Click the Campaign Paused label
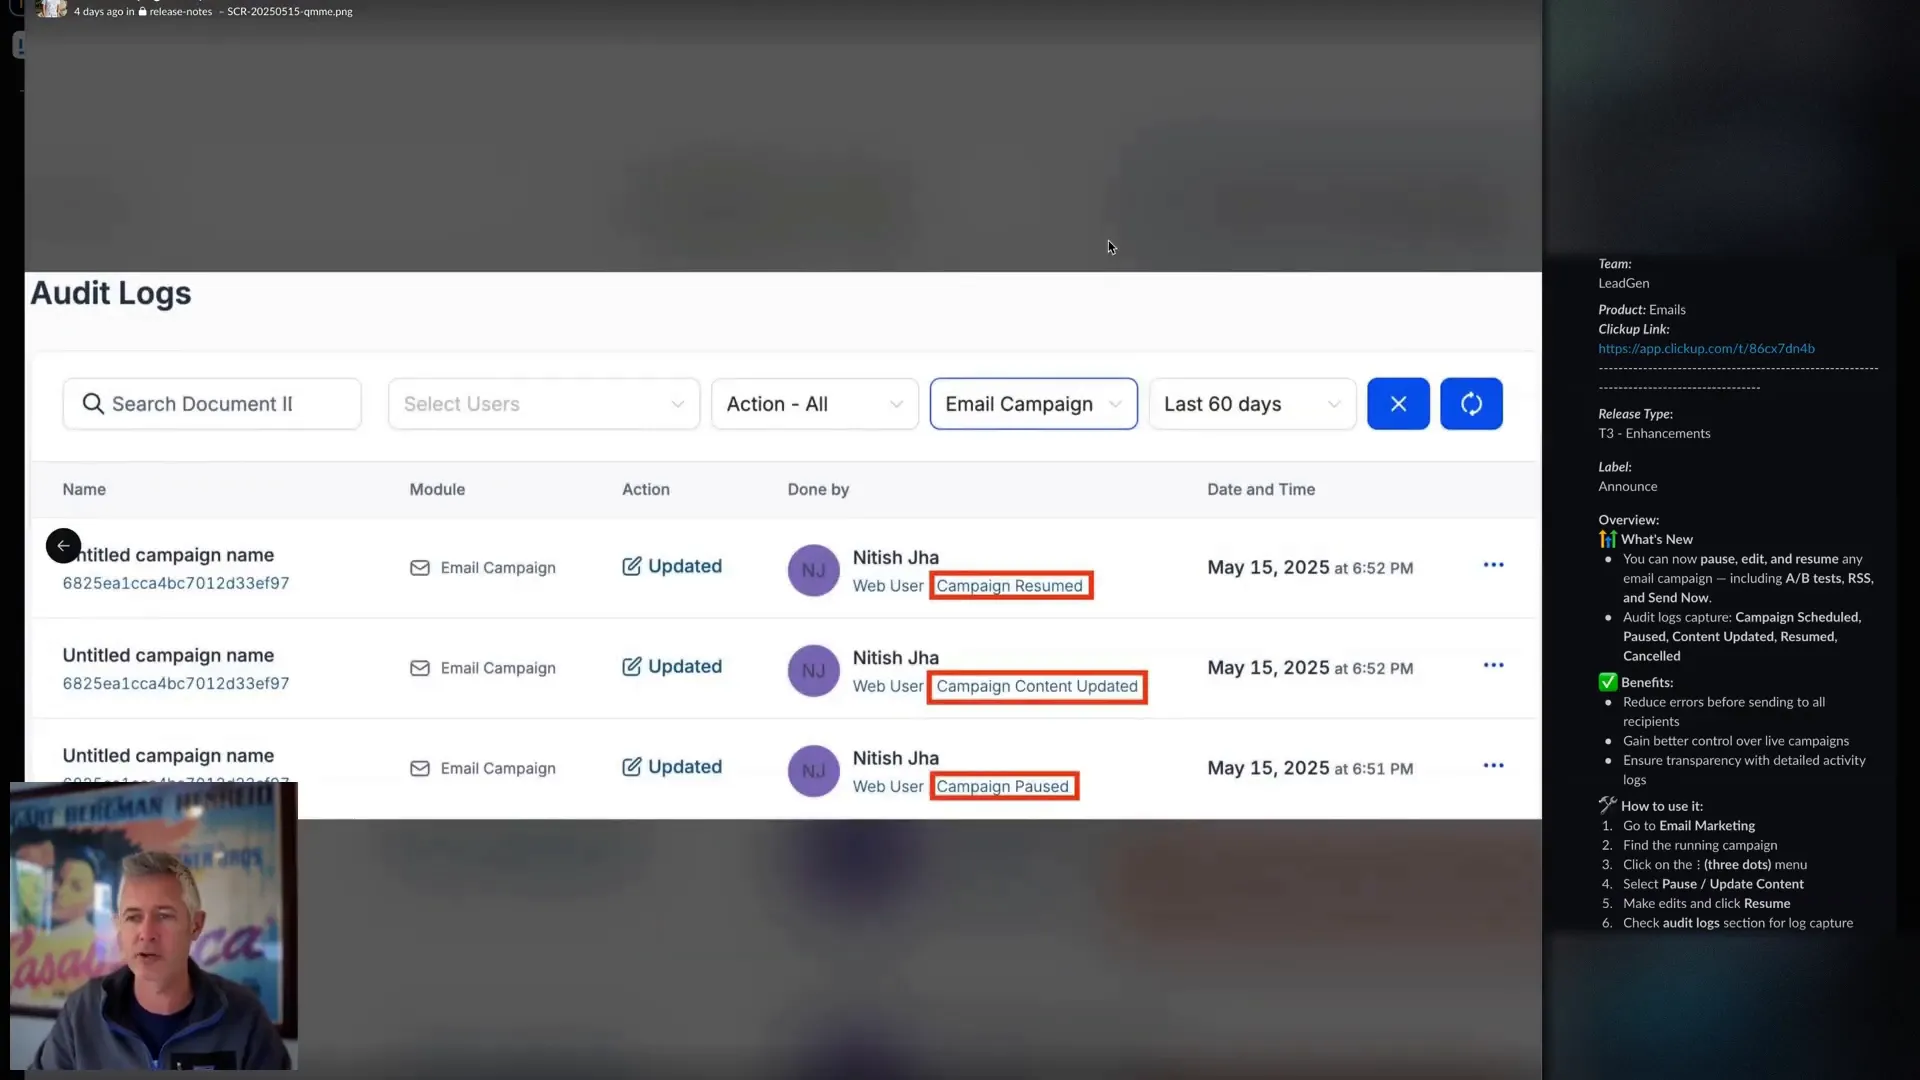Viewport: 1920px width, 1080px height. (1003, 786)
